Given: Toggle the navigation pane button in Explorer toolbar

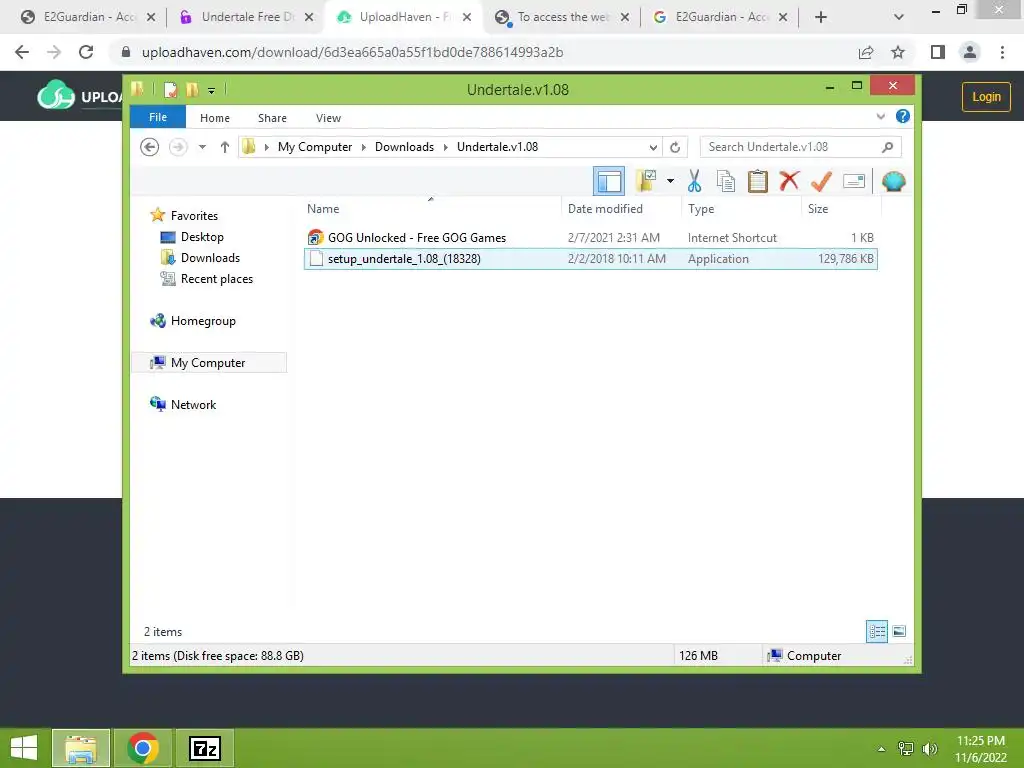Looking at the screenshot, I should tap(609, 181).
